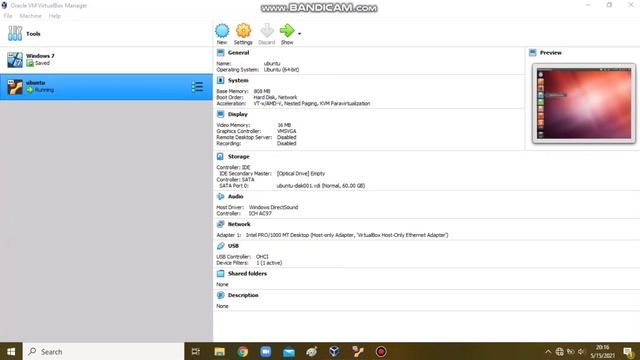Click the Windows Start button
Viewport: 640px width, 360px height.
click(11, 351)
